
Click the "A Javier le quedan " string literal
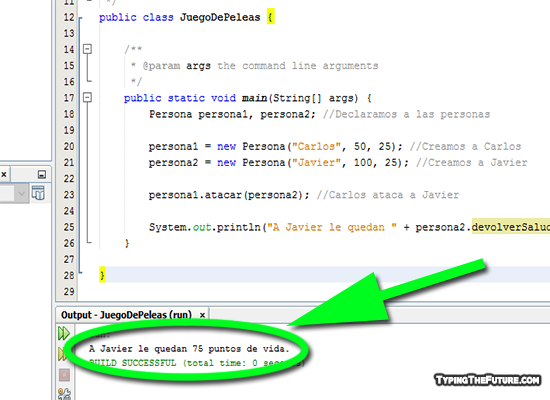click(x=331, y=227)
